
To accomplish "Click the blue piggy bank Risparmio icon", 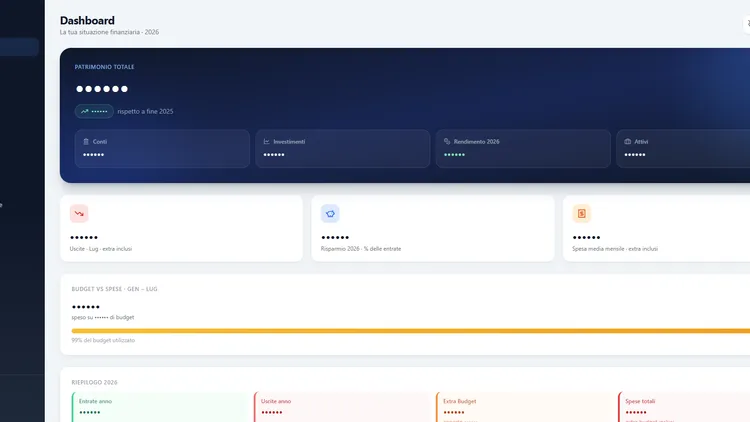I will (x=330, y=213).
